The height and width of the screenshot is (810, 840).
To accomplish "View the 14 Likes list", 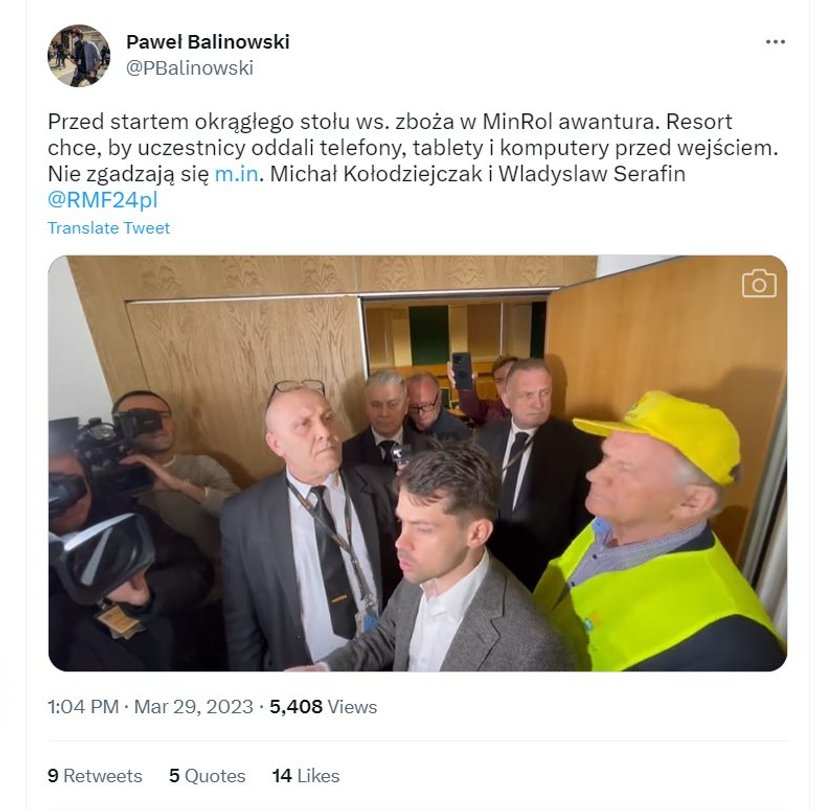I will point(305,776).
